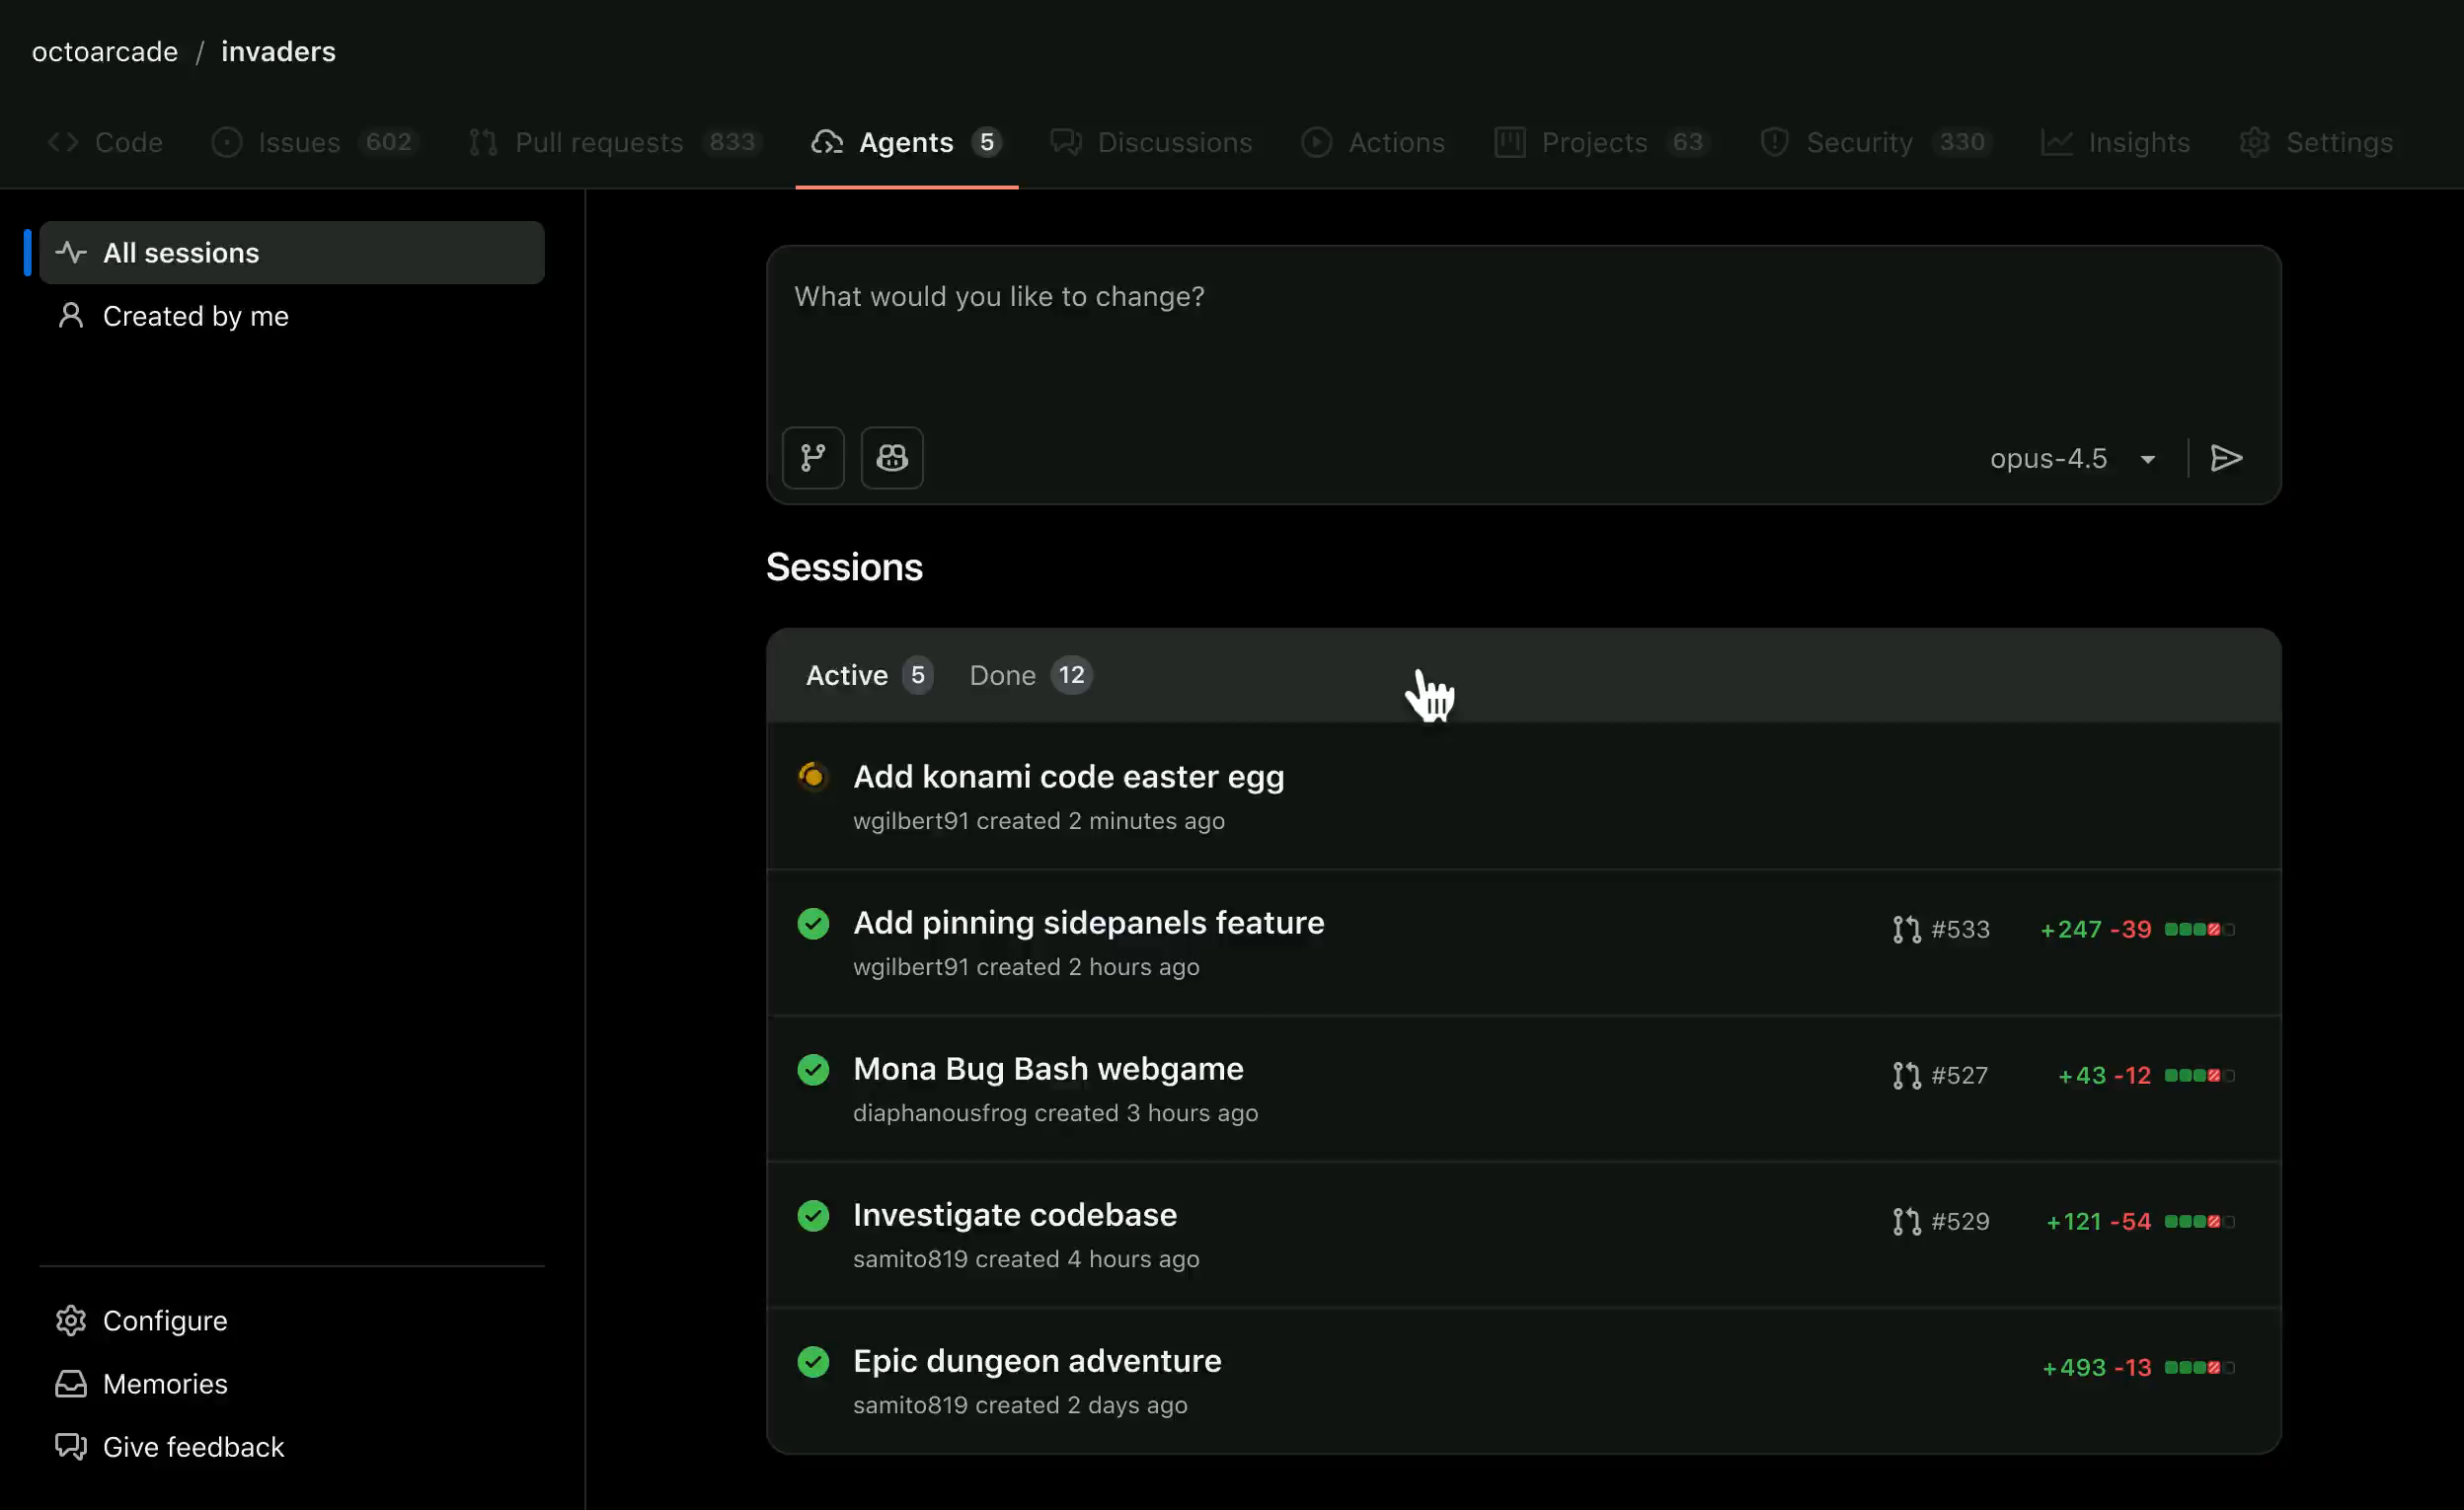Go to the Pull requests tab
This screenshot has width=2464, height=1510.
tap(615, 142)
